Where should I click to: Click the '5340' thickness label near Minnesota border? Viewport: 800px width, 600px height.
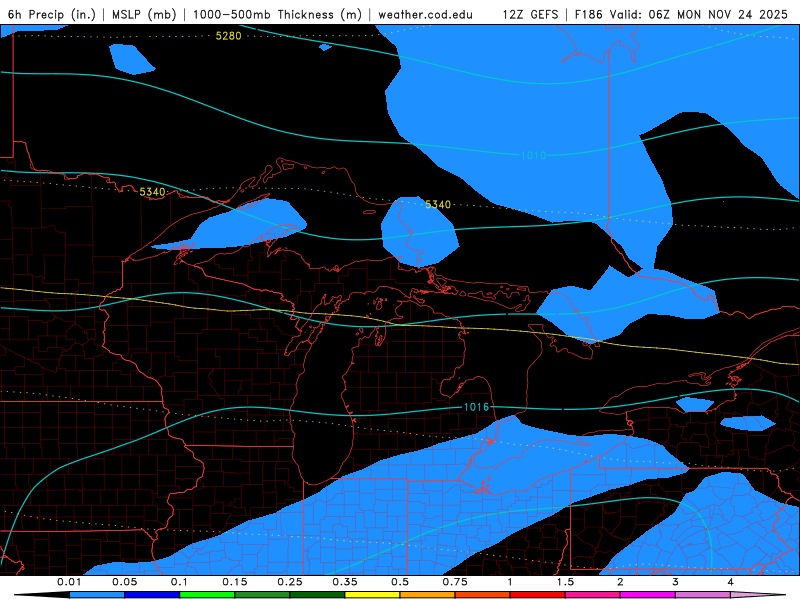pos(152,192)
